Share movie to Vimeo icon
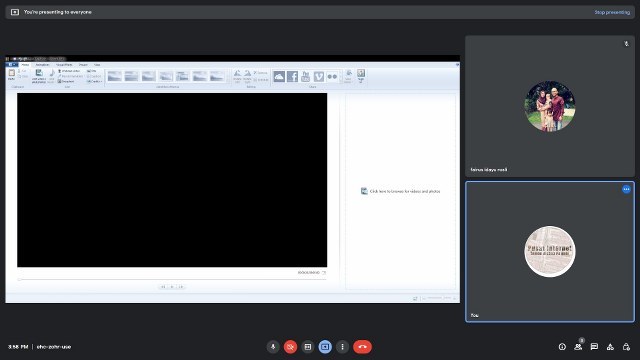The height and width of the screenshot is (360, 640). [x=319, y=76]
